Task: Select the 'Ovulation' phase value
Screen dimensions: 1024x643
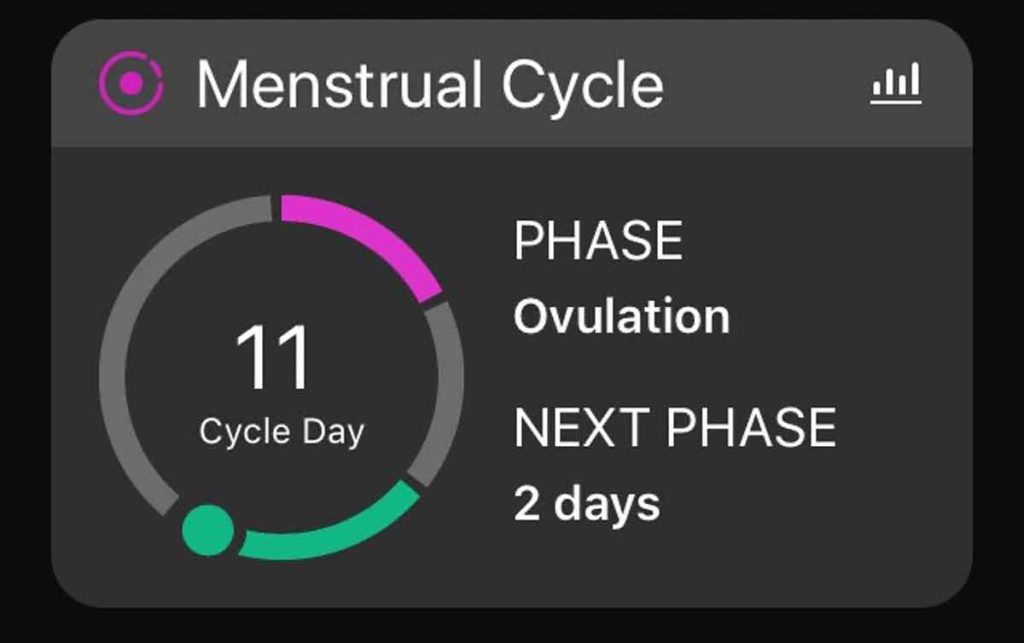Action: (621, 317)
